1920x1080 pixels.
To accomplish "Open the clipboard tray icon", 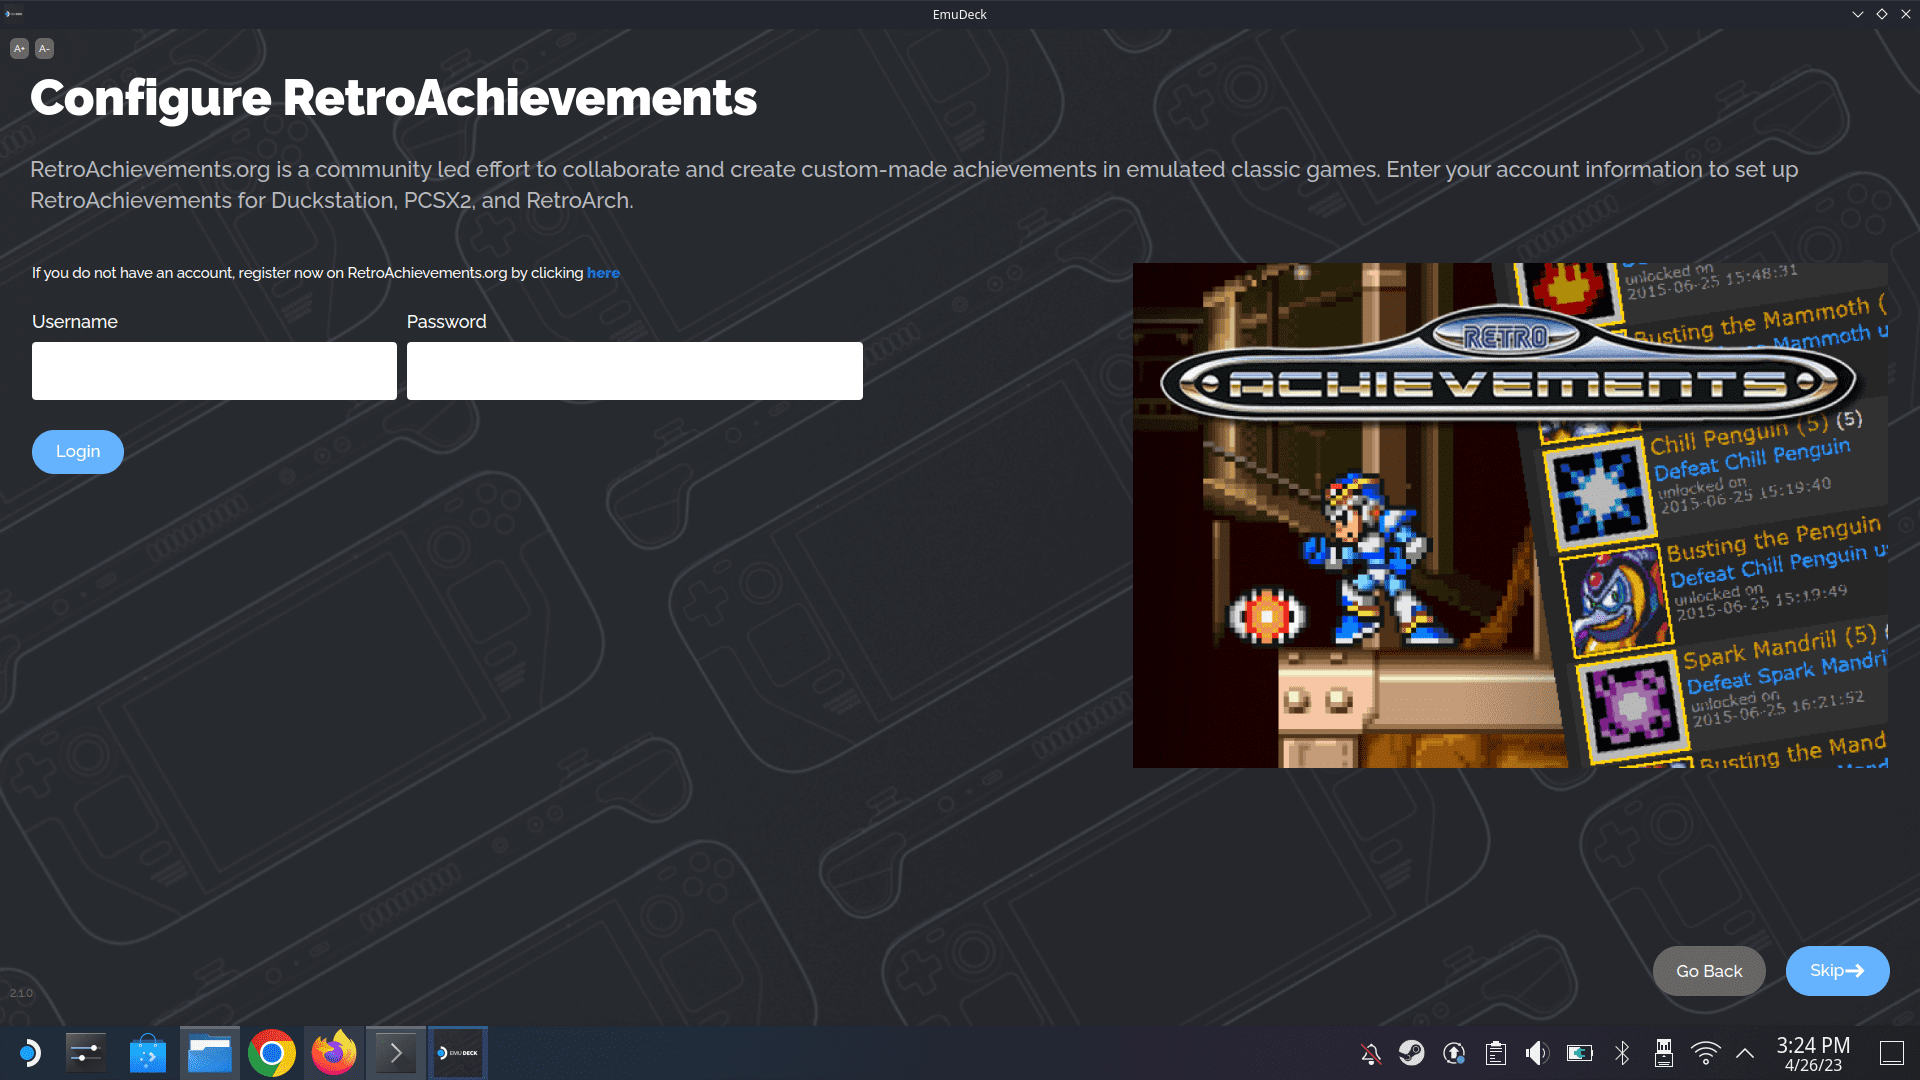I will point(1496,1053).
